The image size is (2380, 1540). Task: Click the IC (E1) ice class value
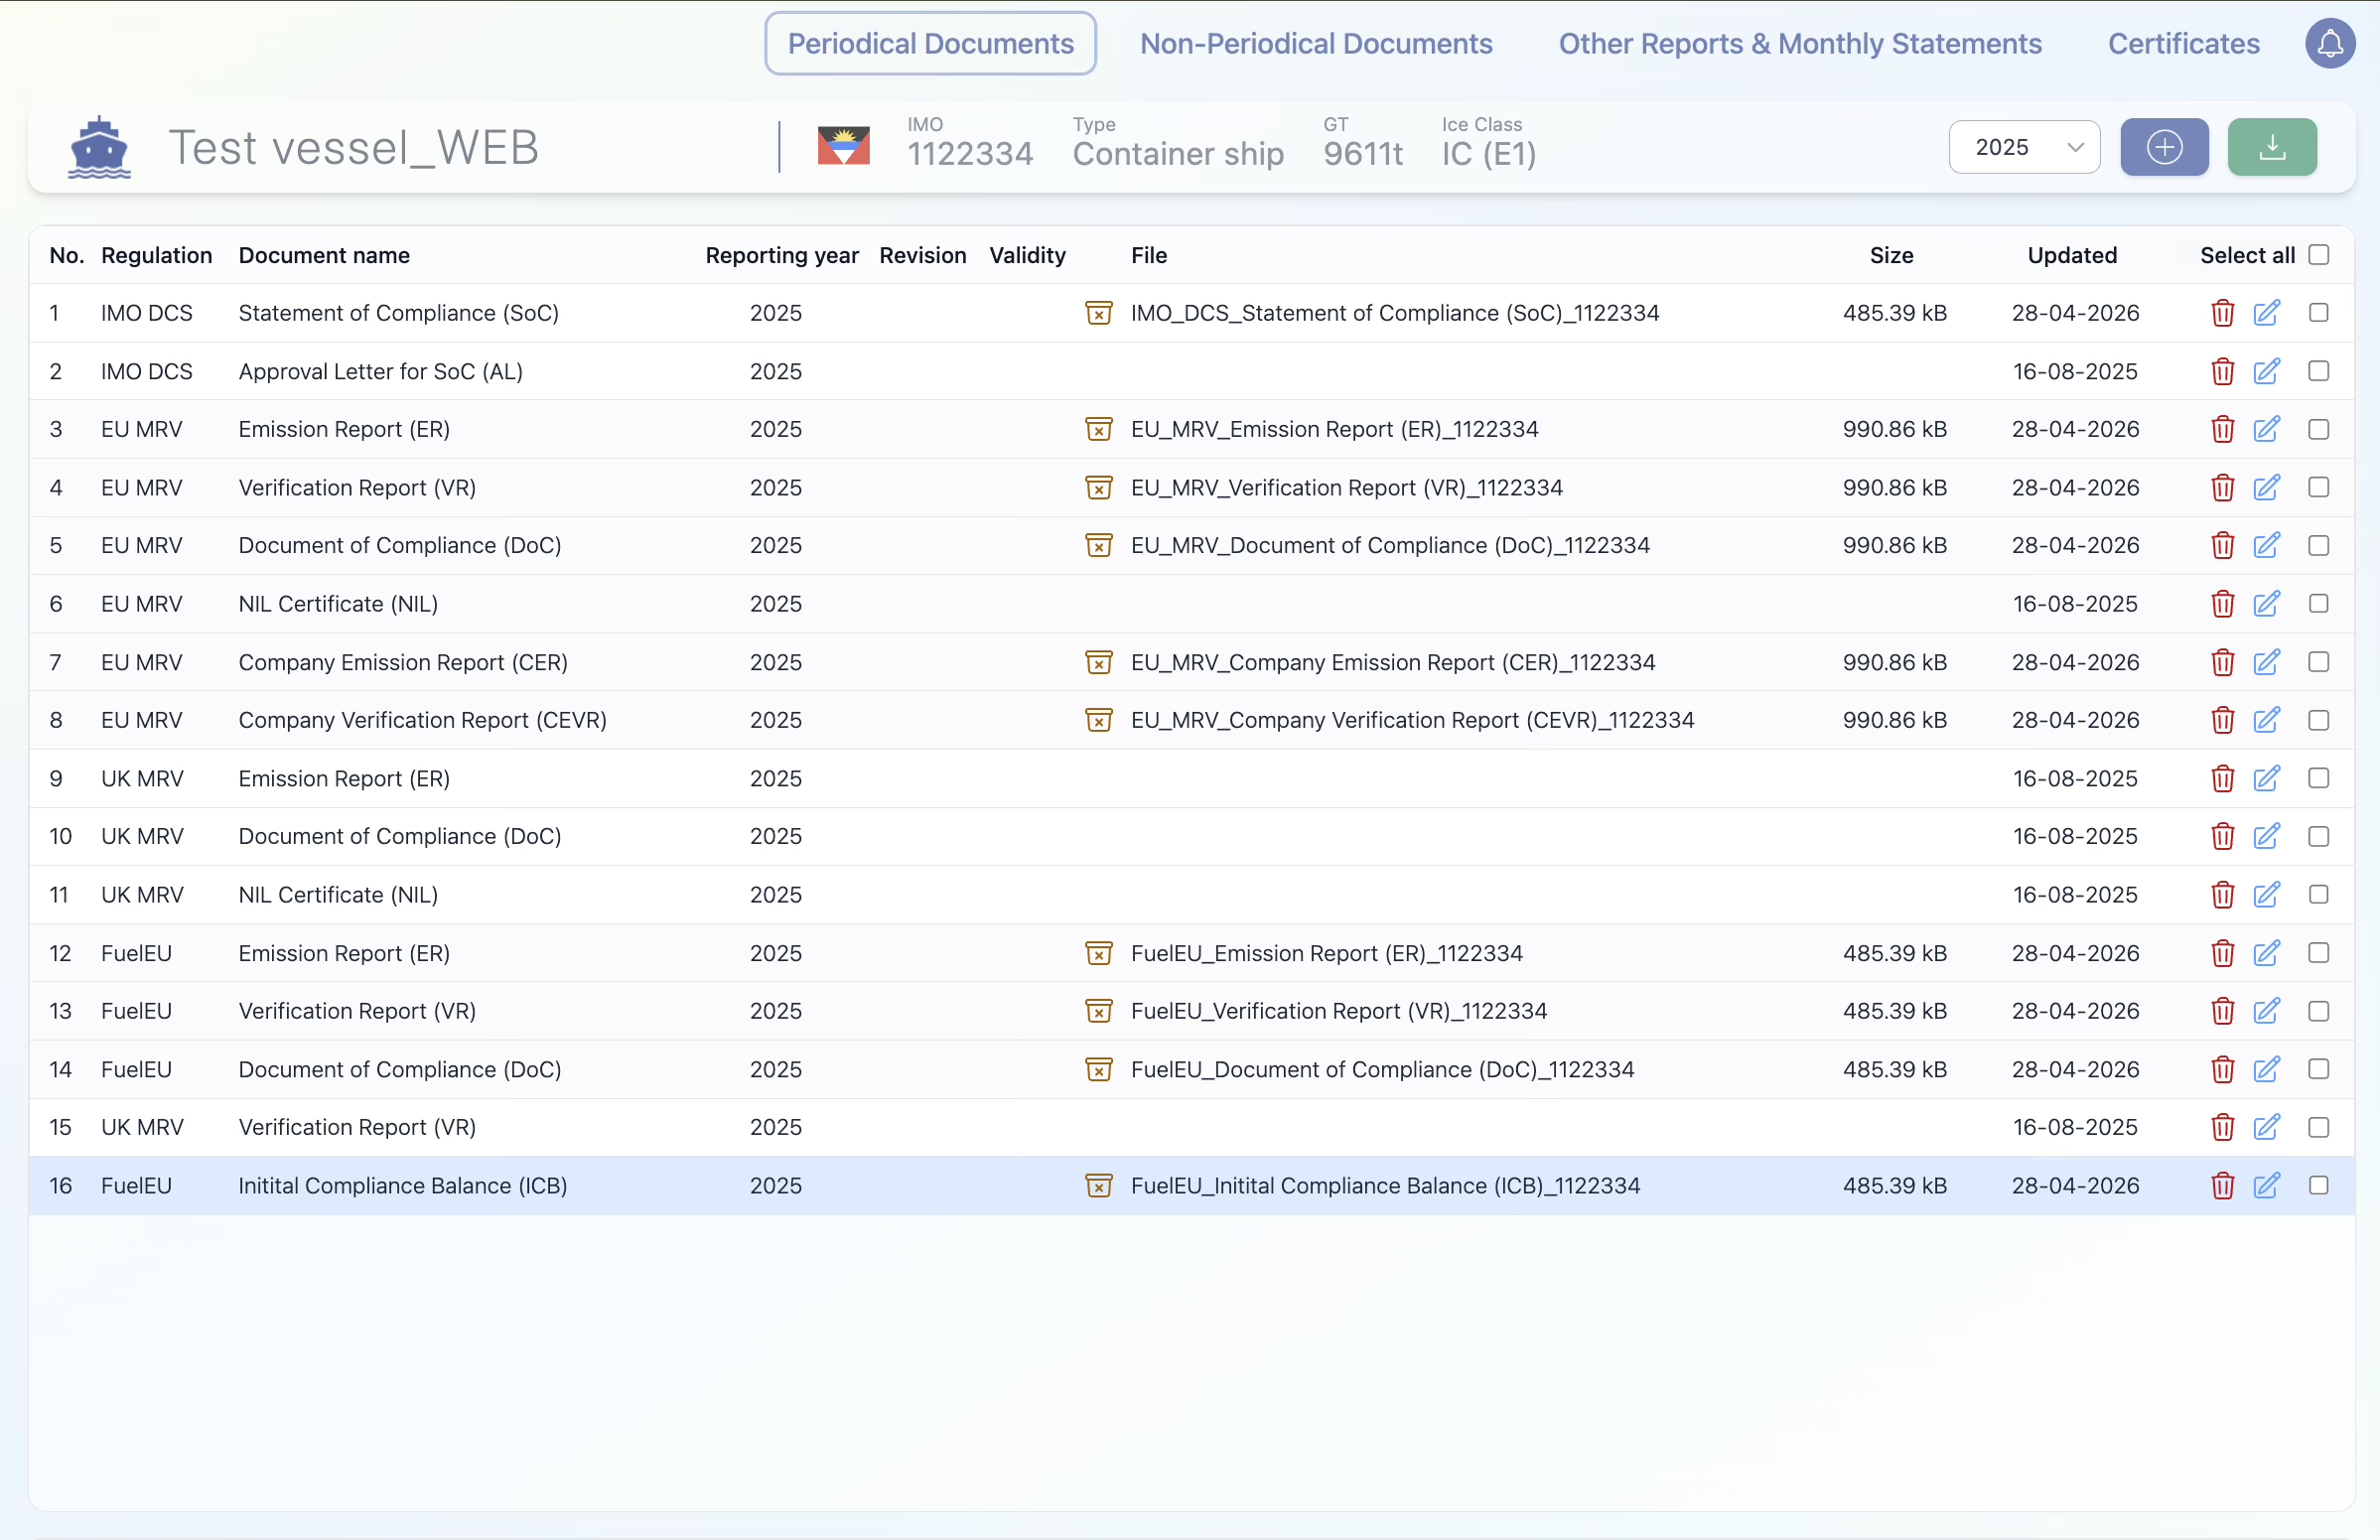click(x=1488, y=154)
